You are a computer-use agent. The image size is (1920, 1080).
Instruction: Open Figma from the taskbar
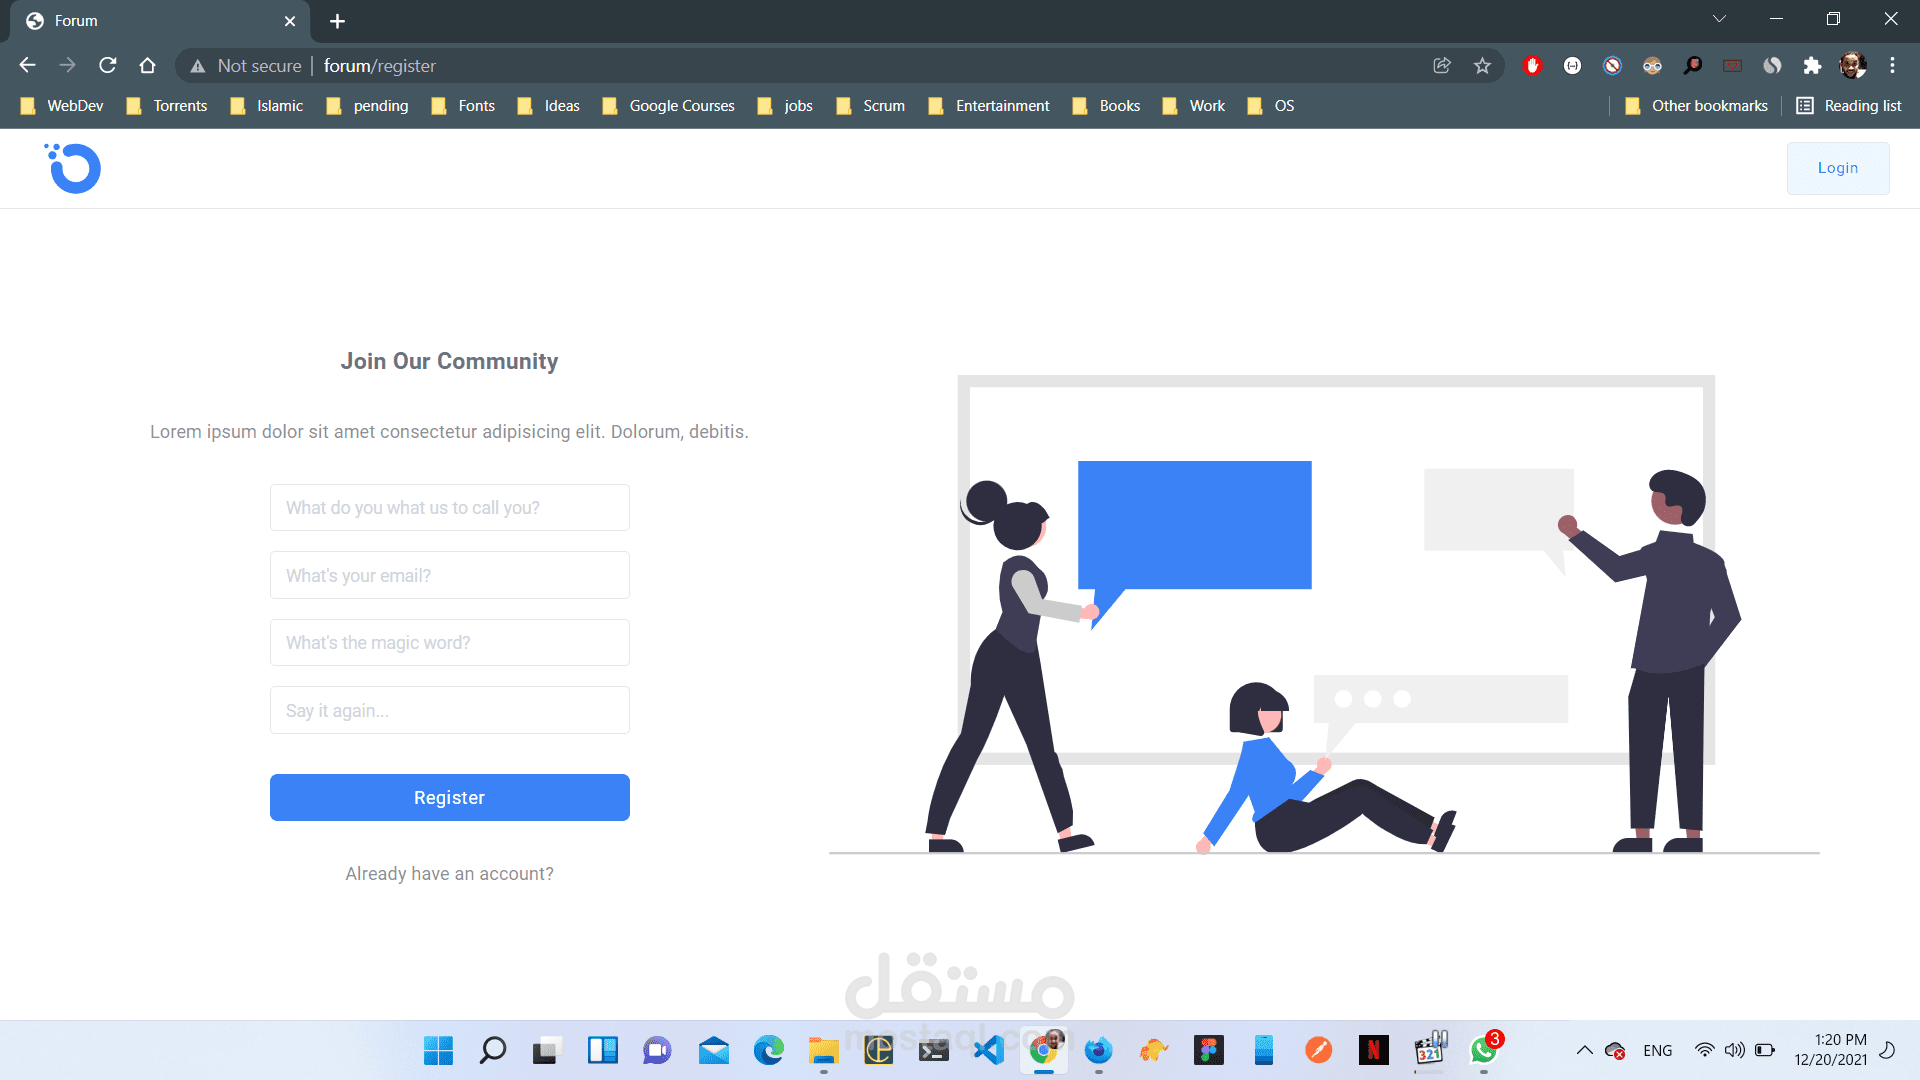coord(1209,1050)
